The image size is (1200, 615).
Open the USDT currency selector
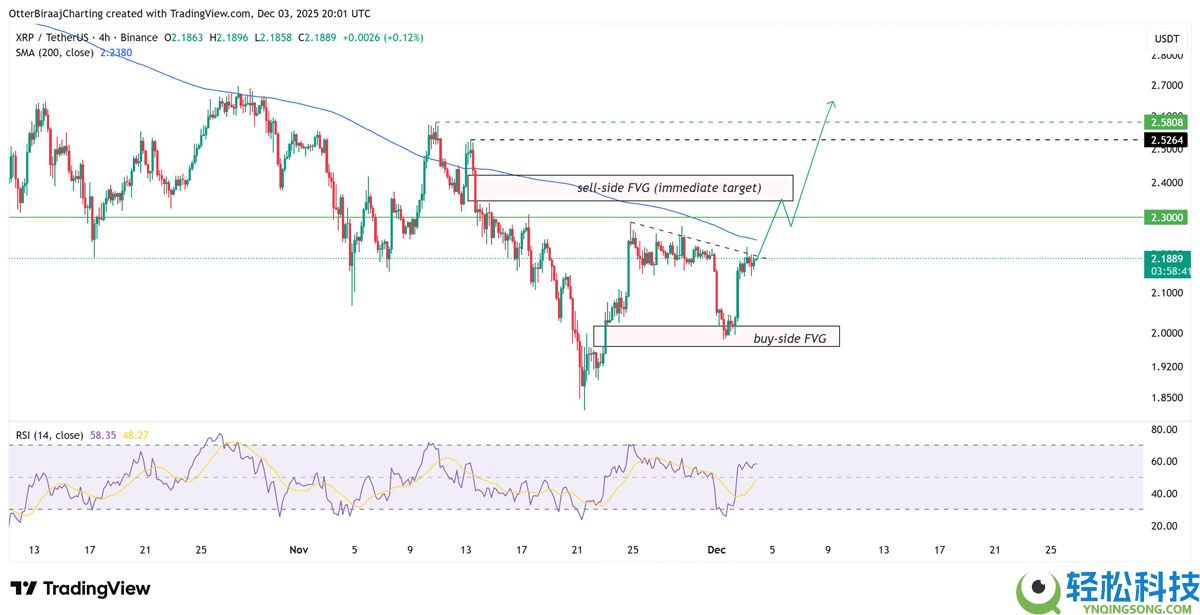1166,38
